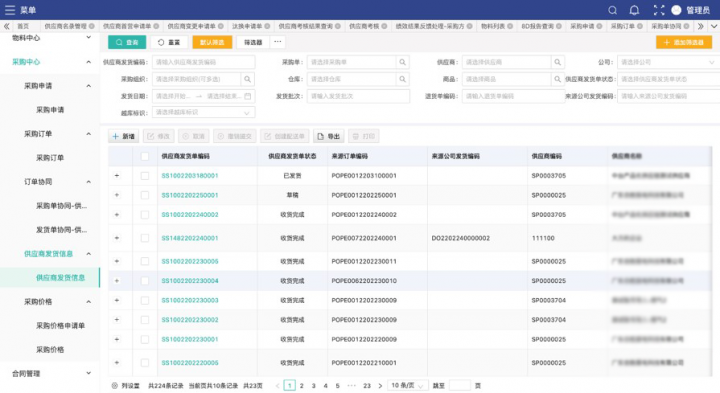Switch to the 首页 tab
The width and height of the screenshot is (720, 393).
pos(23,26)
